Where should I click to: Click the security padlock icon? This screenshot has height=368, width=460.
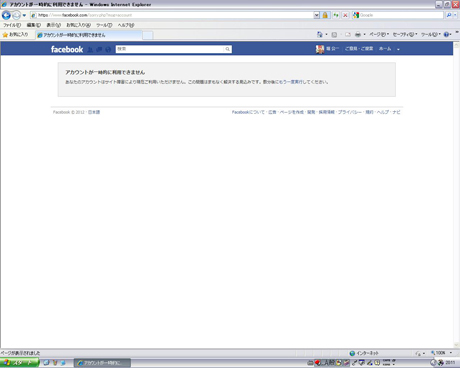tap(325, 15)
